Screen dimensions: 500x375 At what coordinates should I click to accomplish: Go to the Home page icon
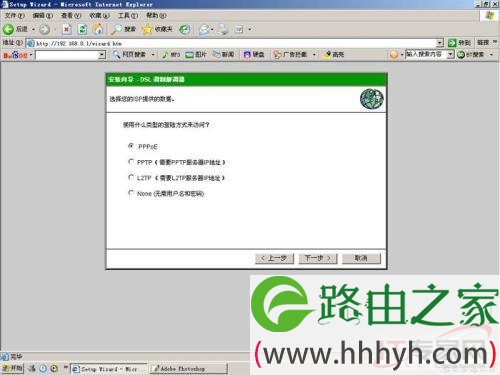coord(98,29)
